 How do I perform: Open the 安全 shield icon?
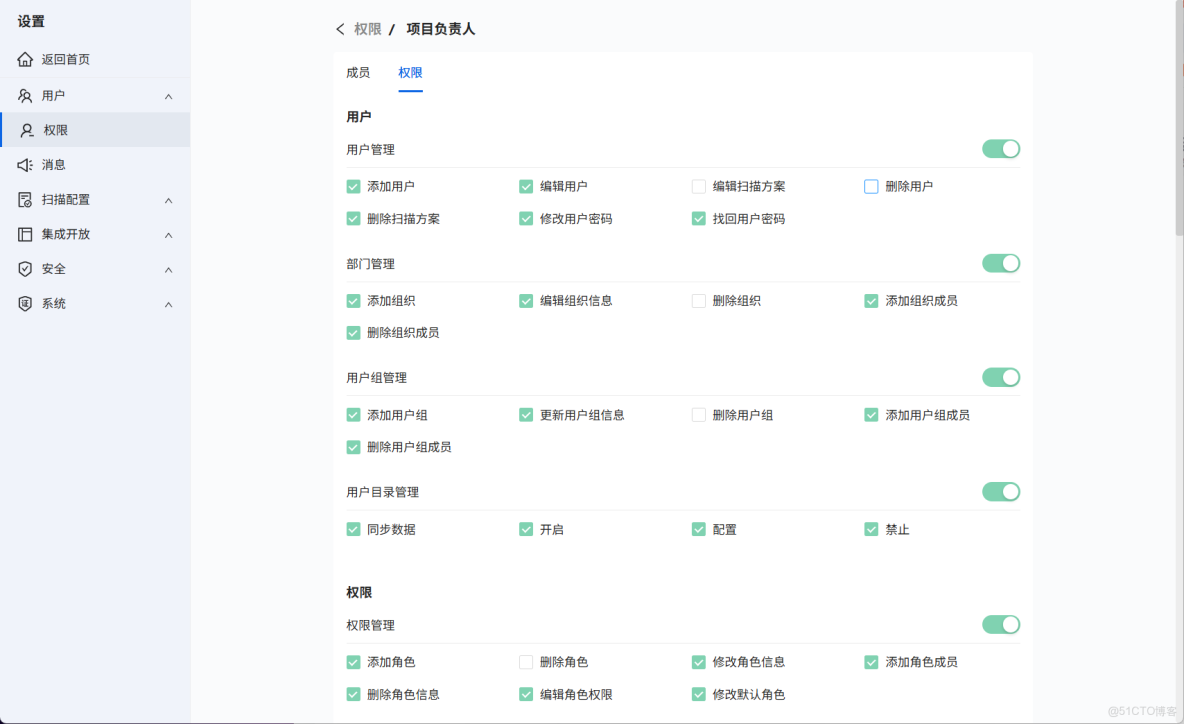(23, 268)
